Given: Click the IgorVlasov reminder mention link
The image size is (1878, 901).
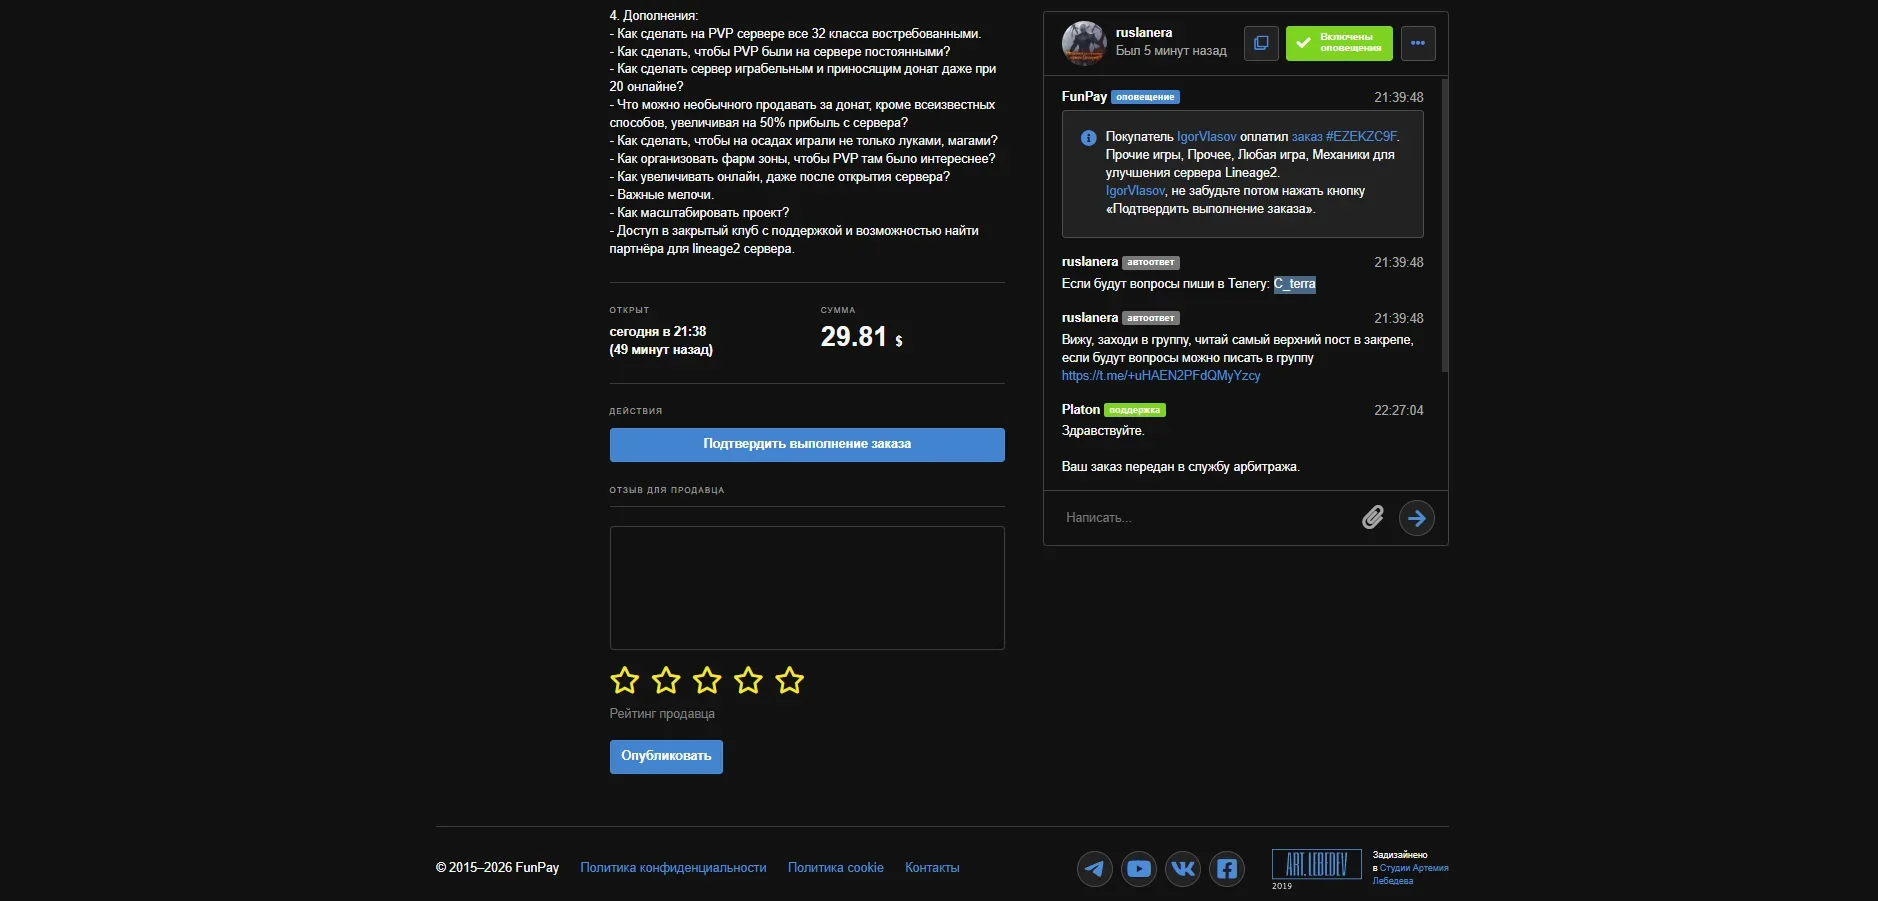Looking at the screenshot, I should coord(1135,191).
